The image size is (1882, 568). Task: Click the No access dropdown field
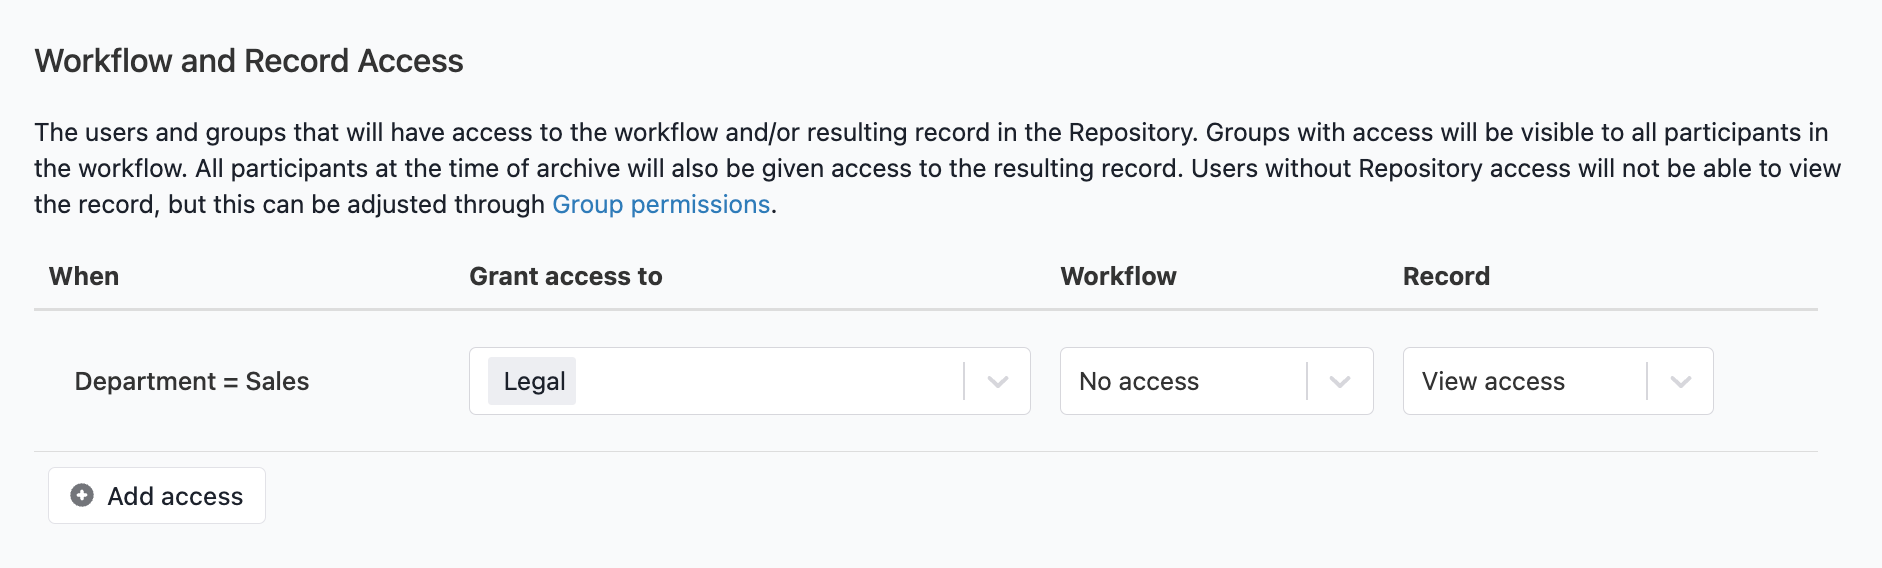pyautogui.click(x=1216, y=381)
